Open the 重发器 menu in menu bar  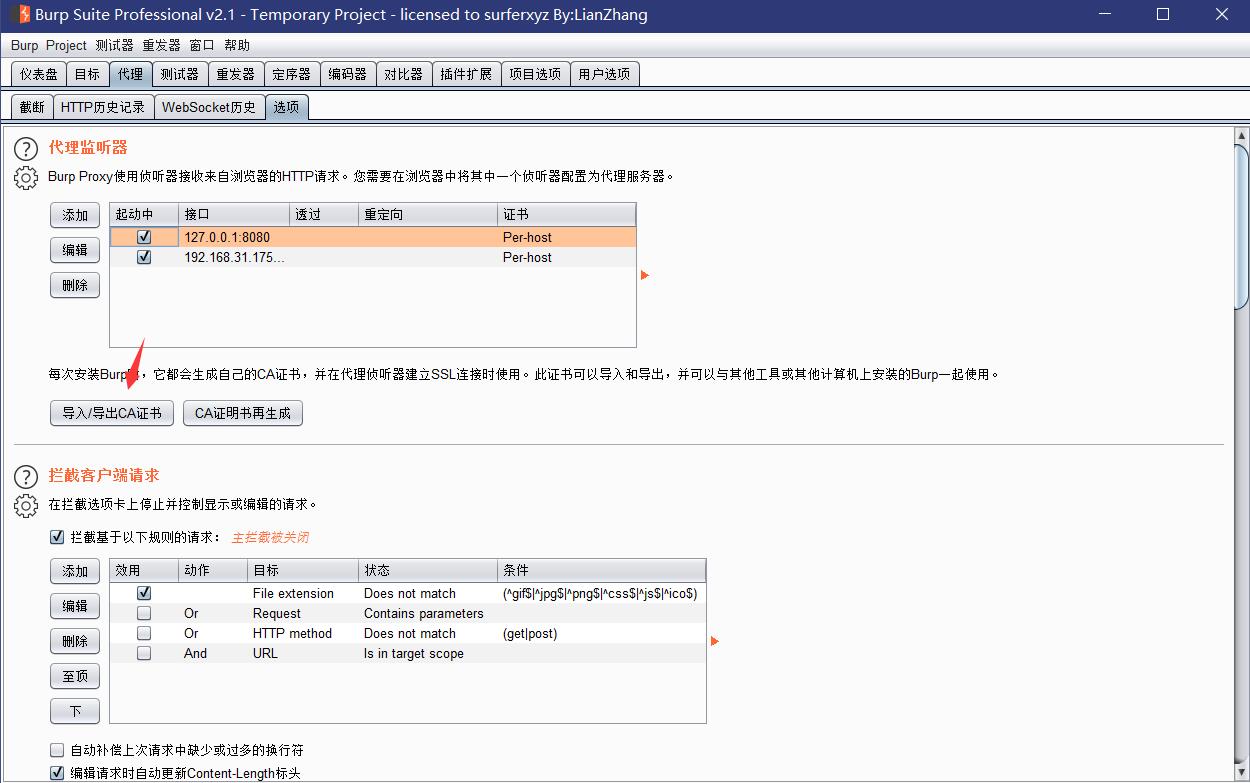pyautogui.click(x=161, y=45)
